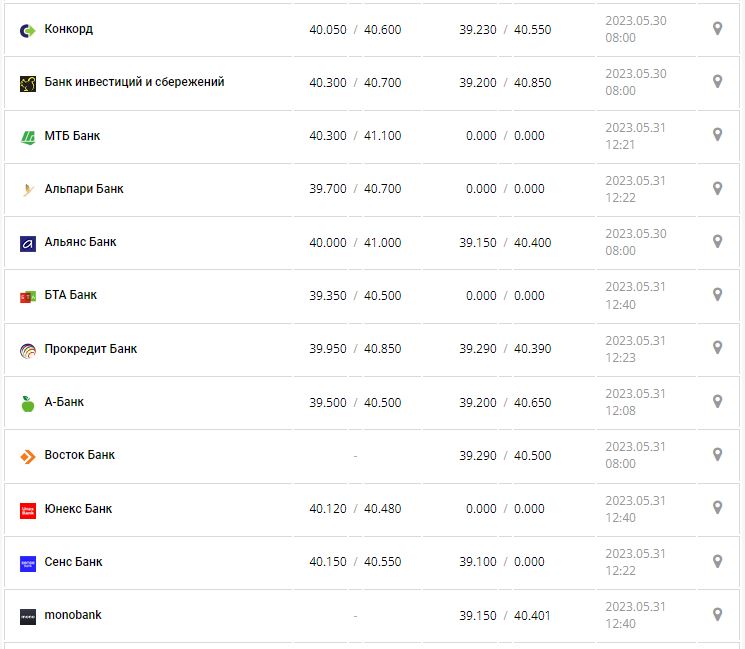Open the Конкорд bank link

pyautogui.click(x=69, y=29)
